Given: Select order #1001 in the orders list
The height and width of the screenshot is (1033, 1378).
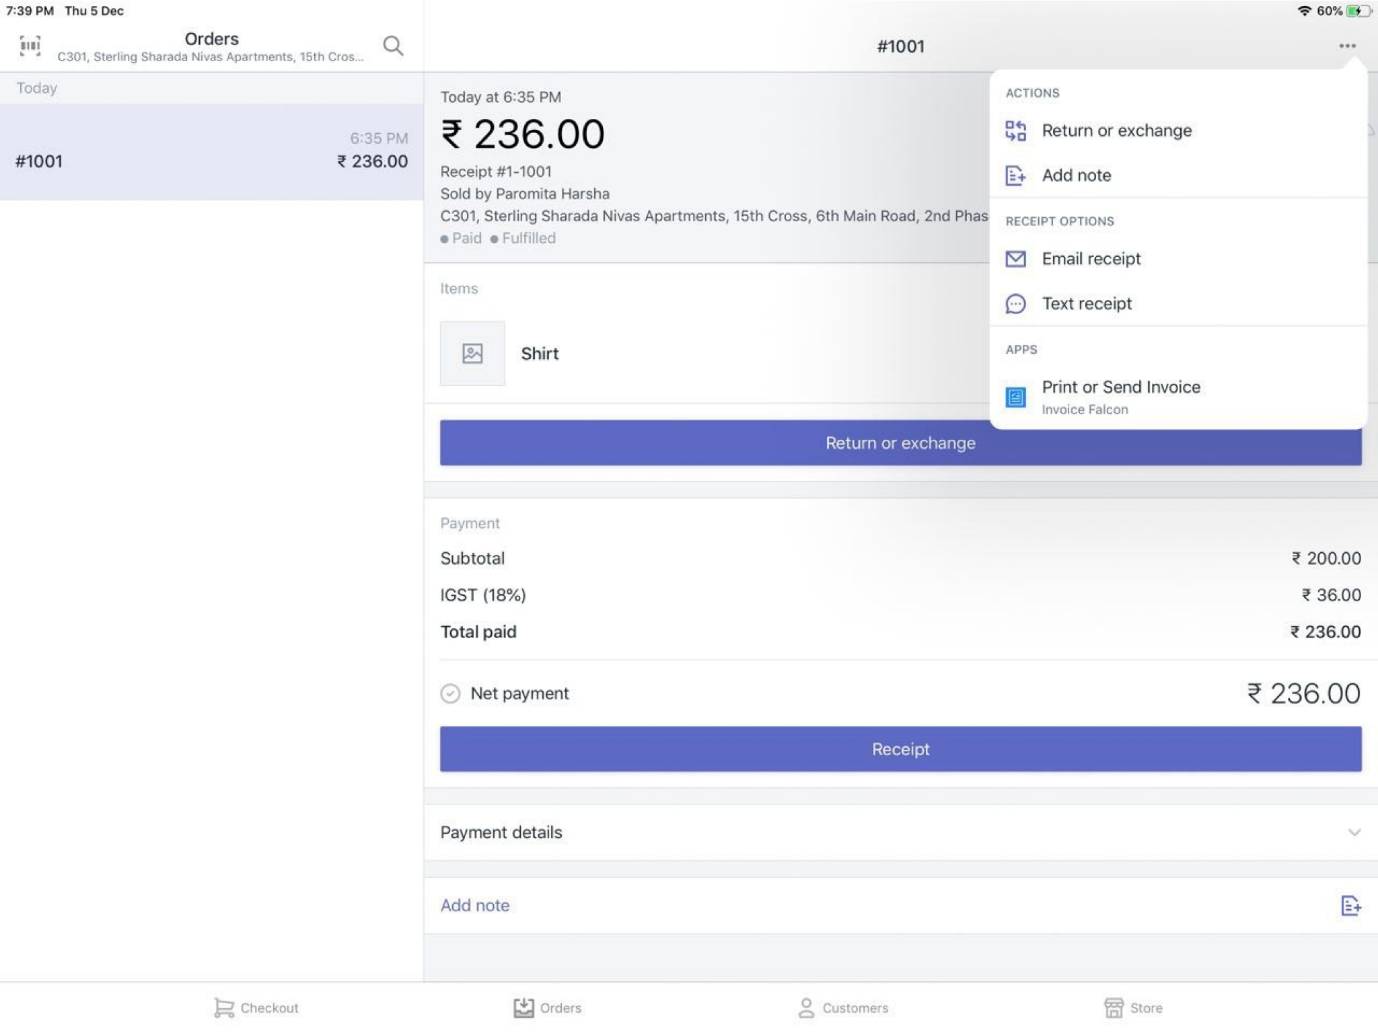Looking at the screenshot, I should pos(211,152).
